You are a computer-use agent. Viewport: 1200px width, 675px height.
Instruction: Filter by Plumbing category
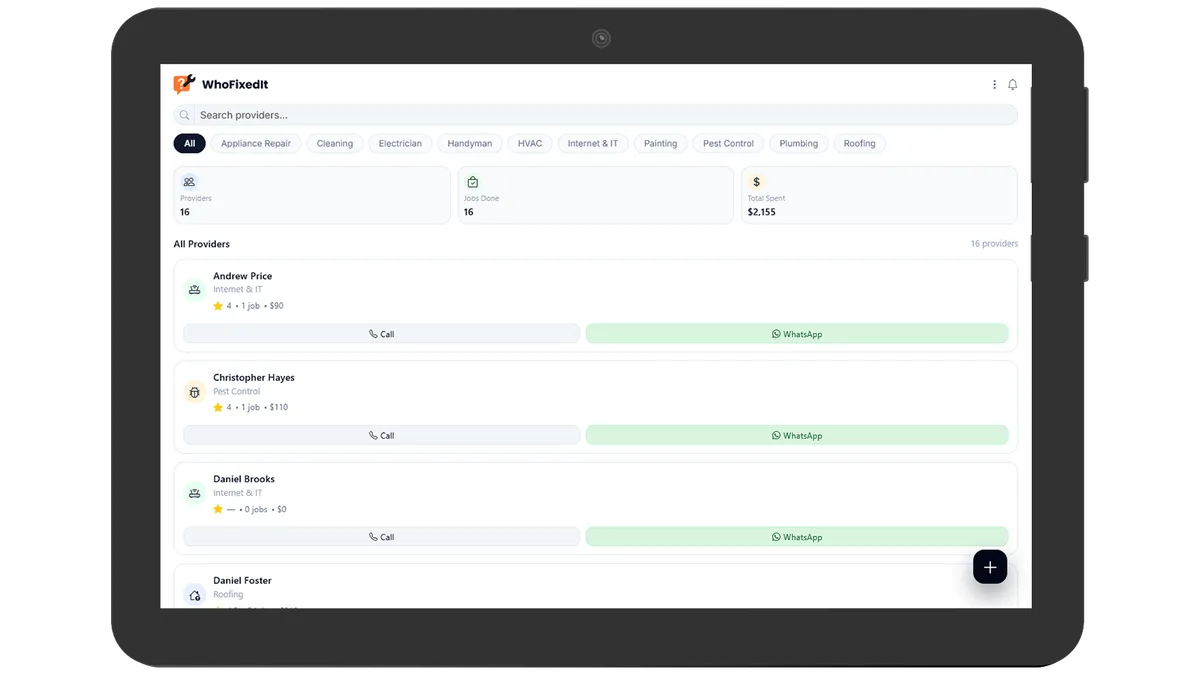point(799,143)
